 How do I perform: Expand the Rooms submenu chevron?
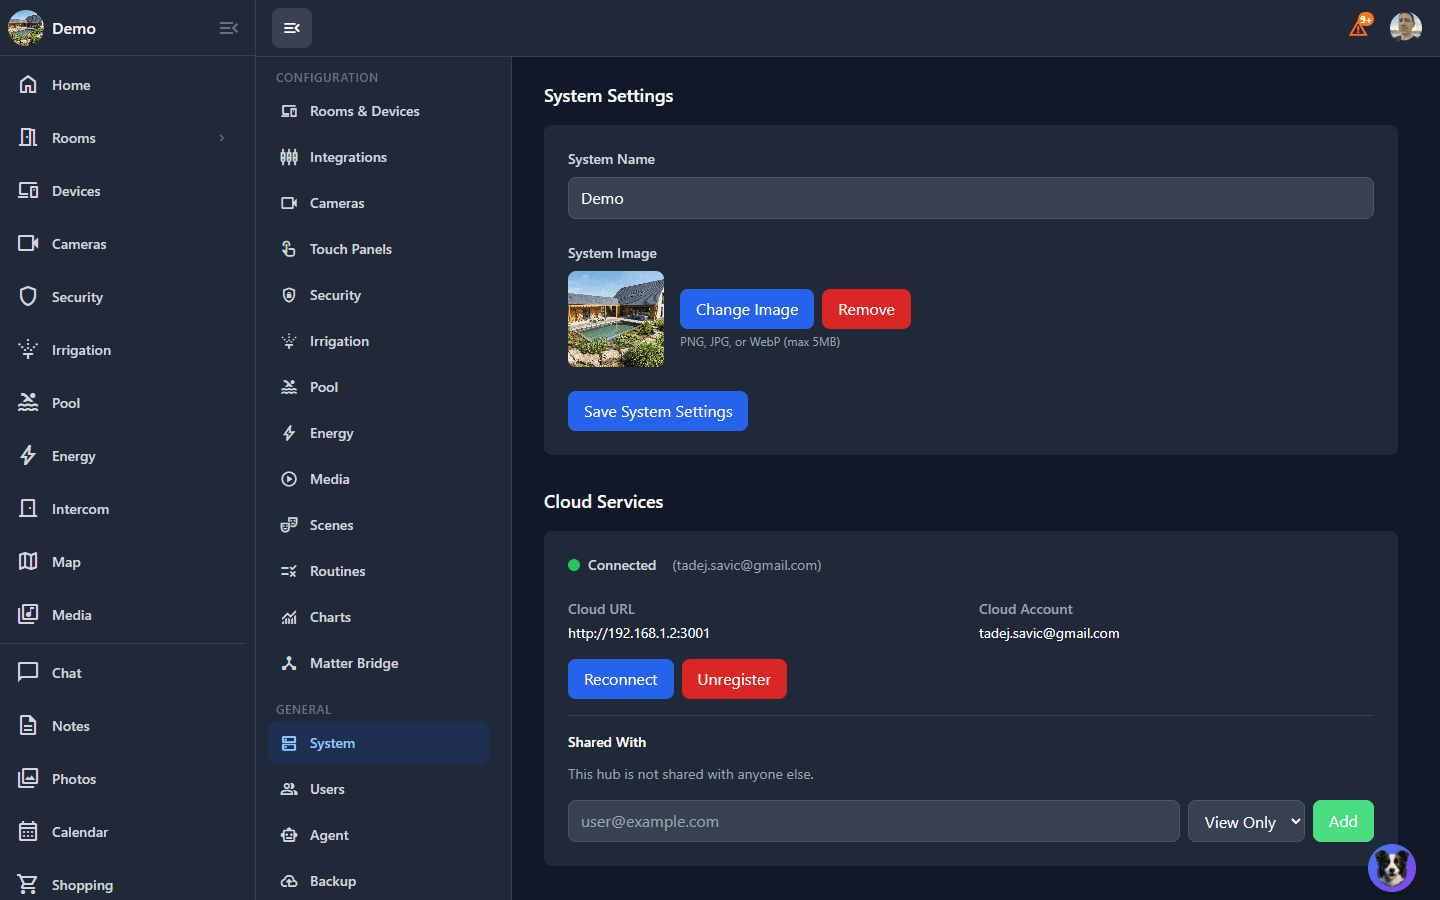[x=222, y=138]
